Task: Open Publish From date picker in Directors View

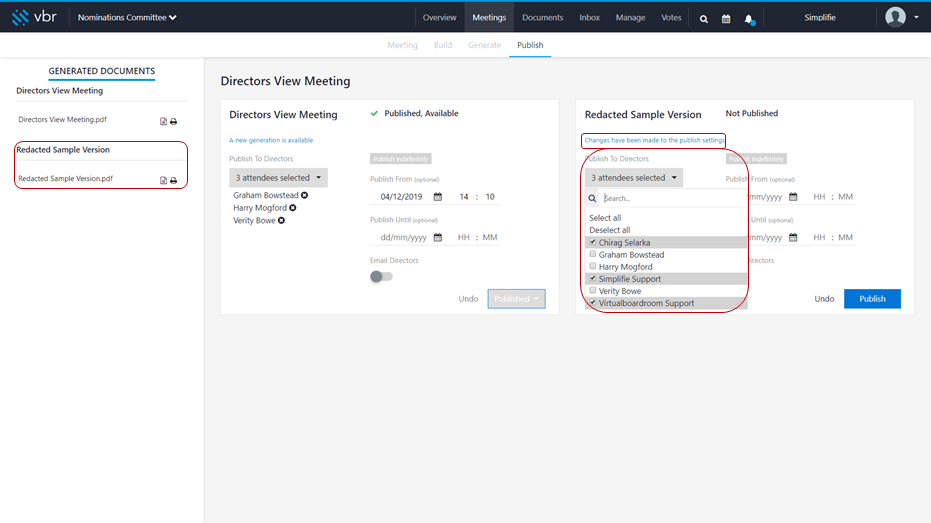Action: [438, 196]
